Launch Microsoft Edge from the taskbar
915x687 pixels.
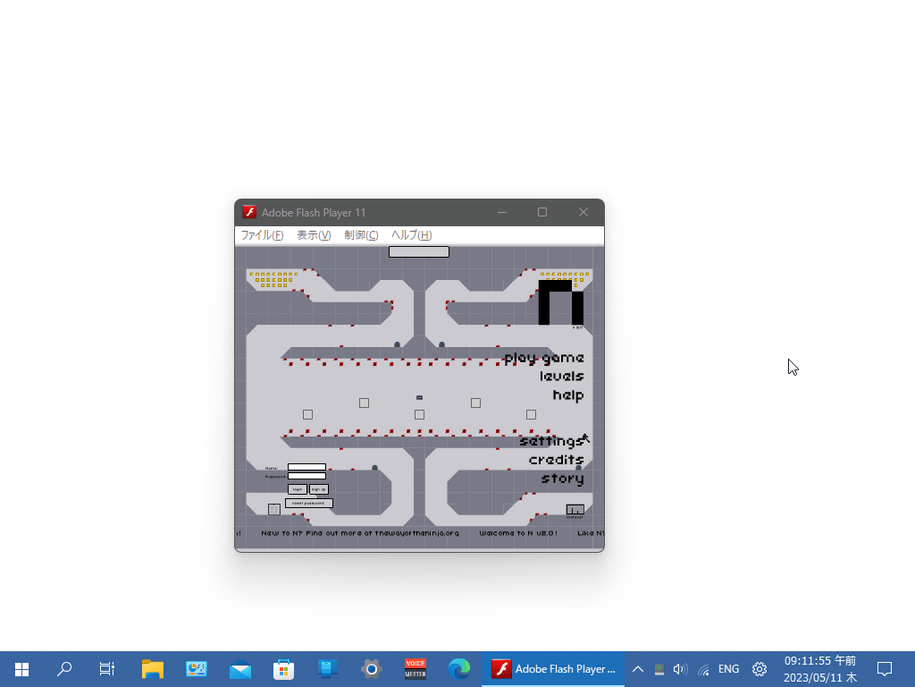(x=459, y=669)
